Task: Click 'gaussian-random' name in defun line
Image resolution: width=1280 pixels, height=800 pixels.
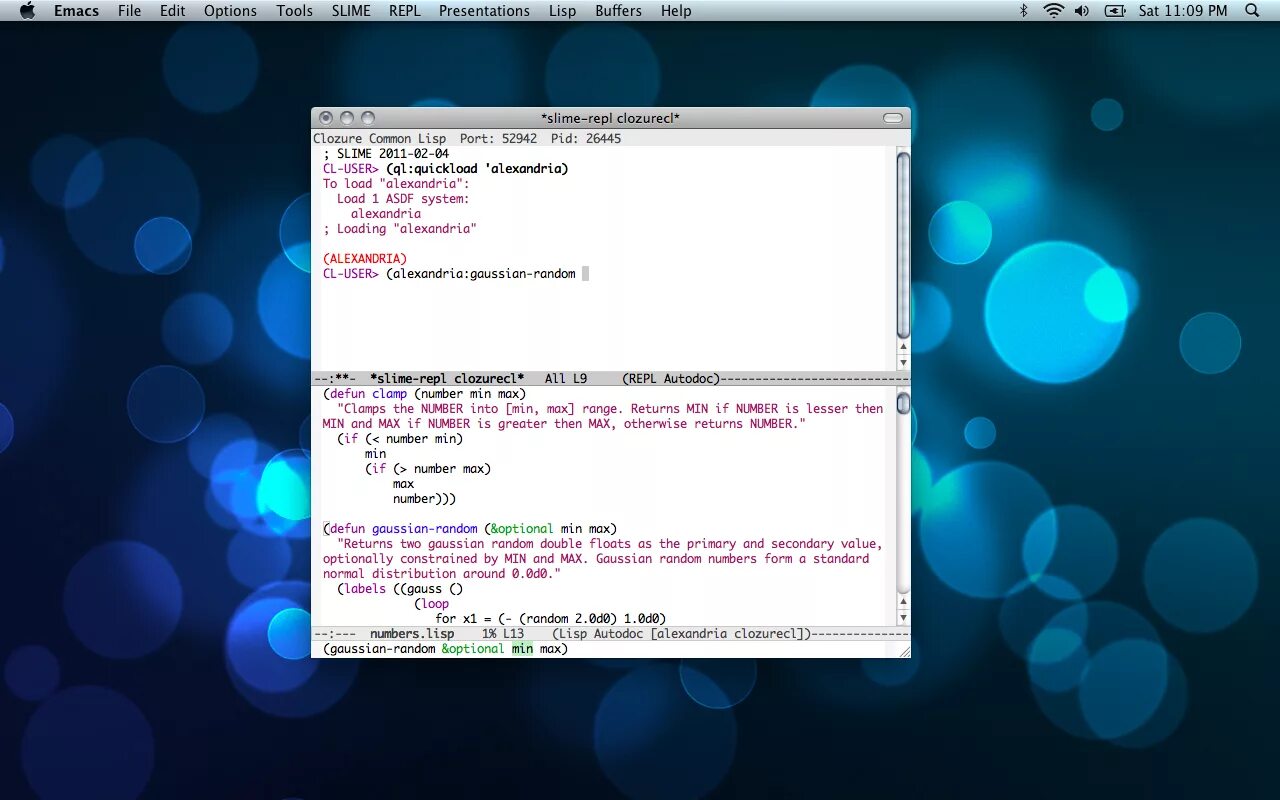Action: [425, 529]
